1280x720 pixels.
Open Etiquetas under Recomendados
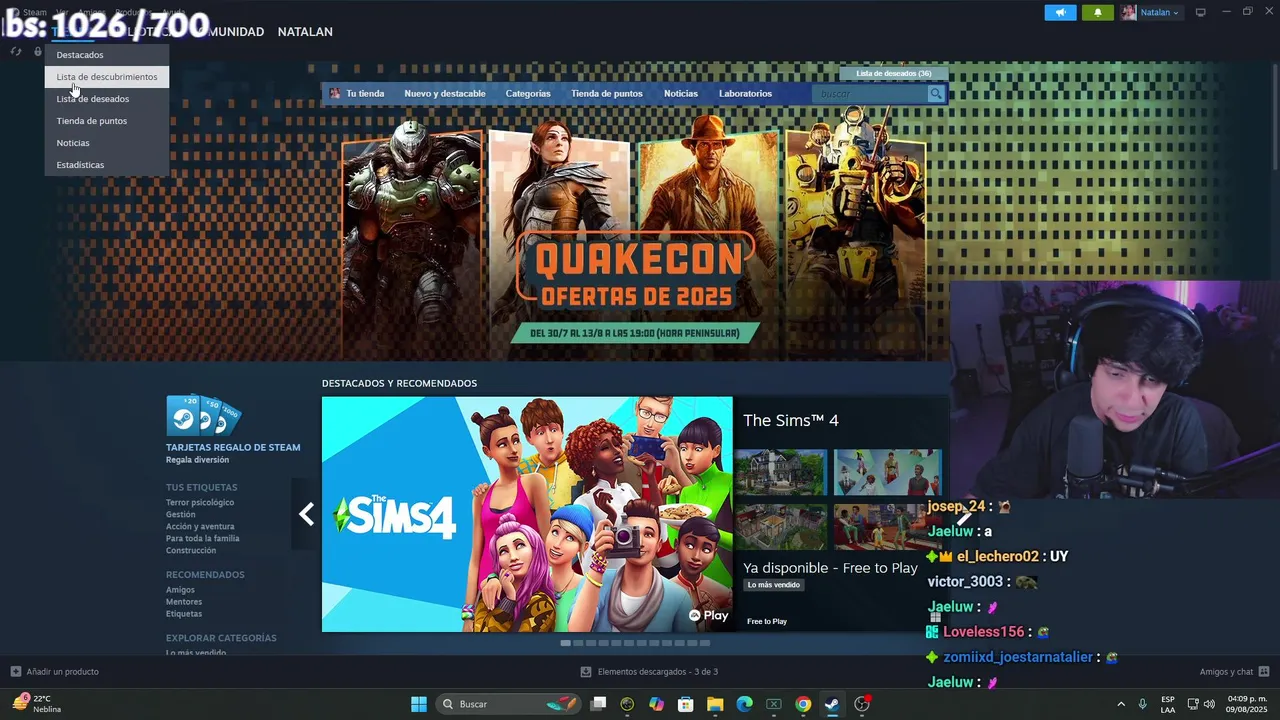point(184,614)
